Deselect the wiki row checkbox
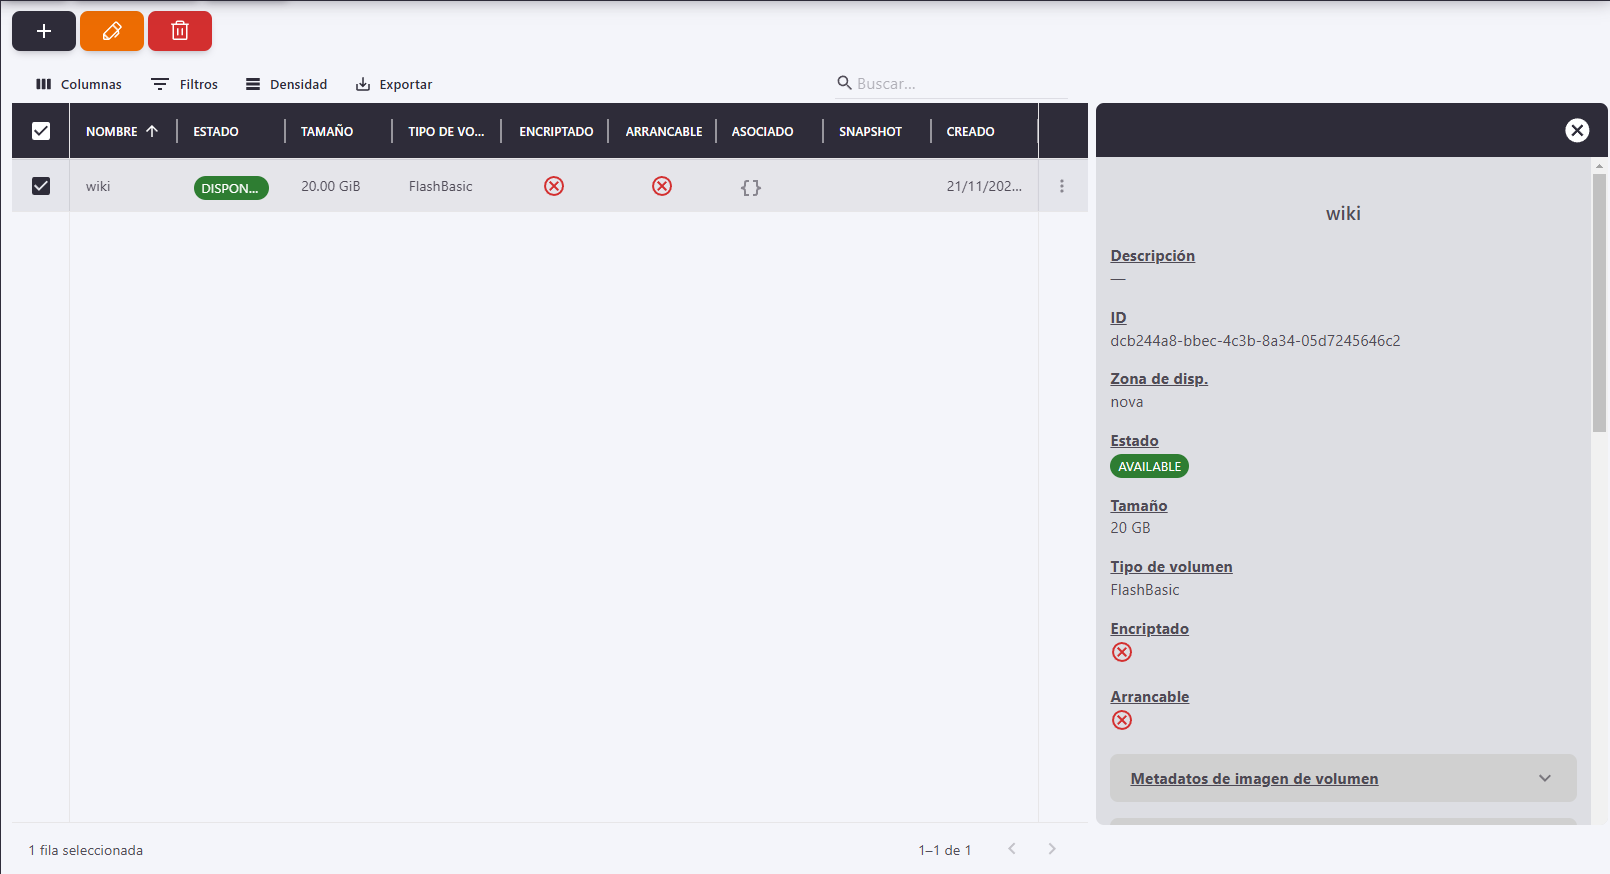The height and width of the screenshot is (874, 1610). tap(41, 186)
